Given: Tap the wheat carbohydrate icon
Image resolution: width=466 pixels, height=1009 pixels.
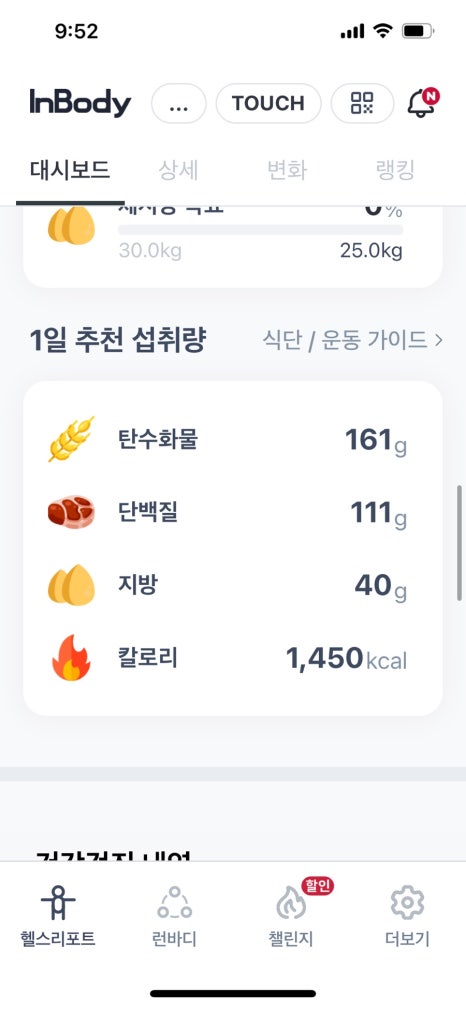Looking at the screenshot, I should pyautogui.click(x=71, y=439).
